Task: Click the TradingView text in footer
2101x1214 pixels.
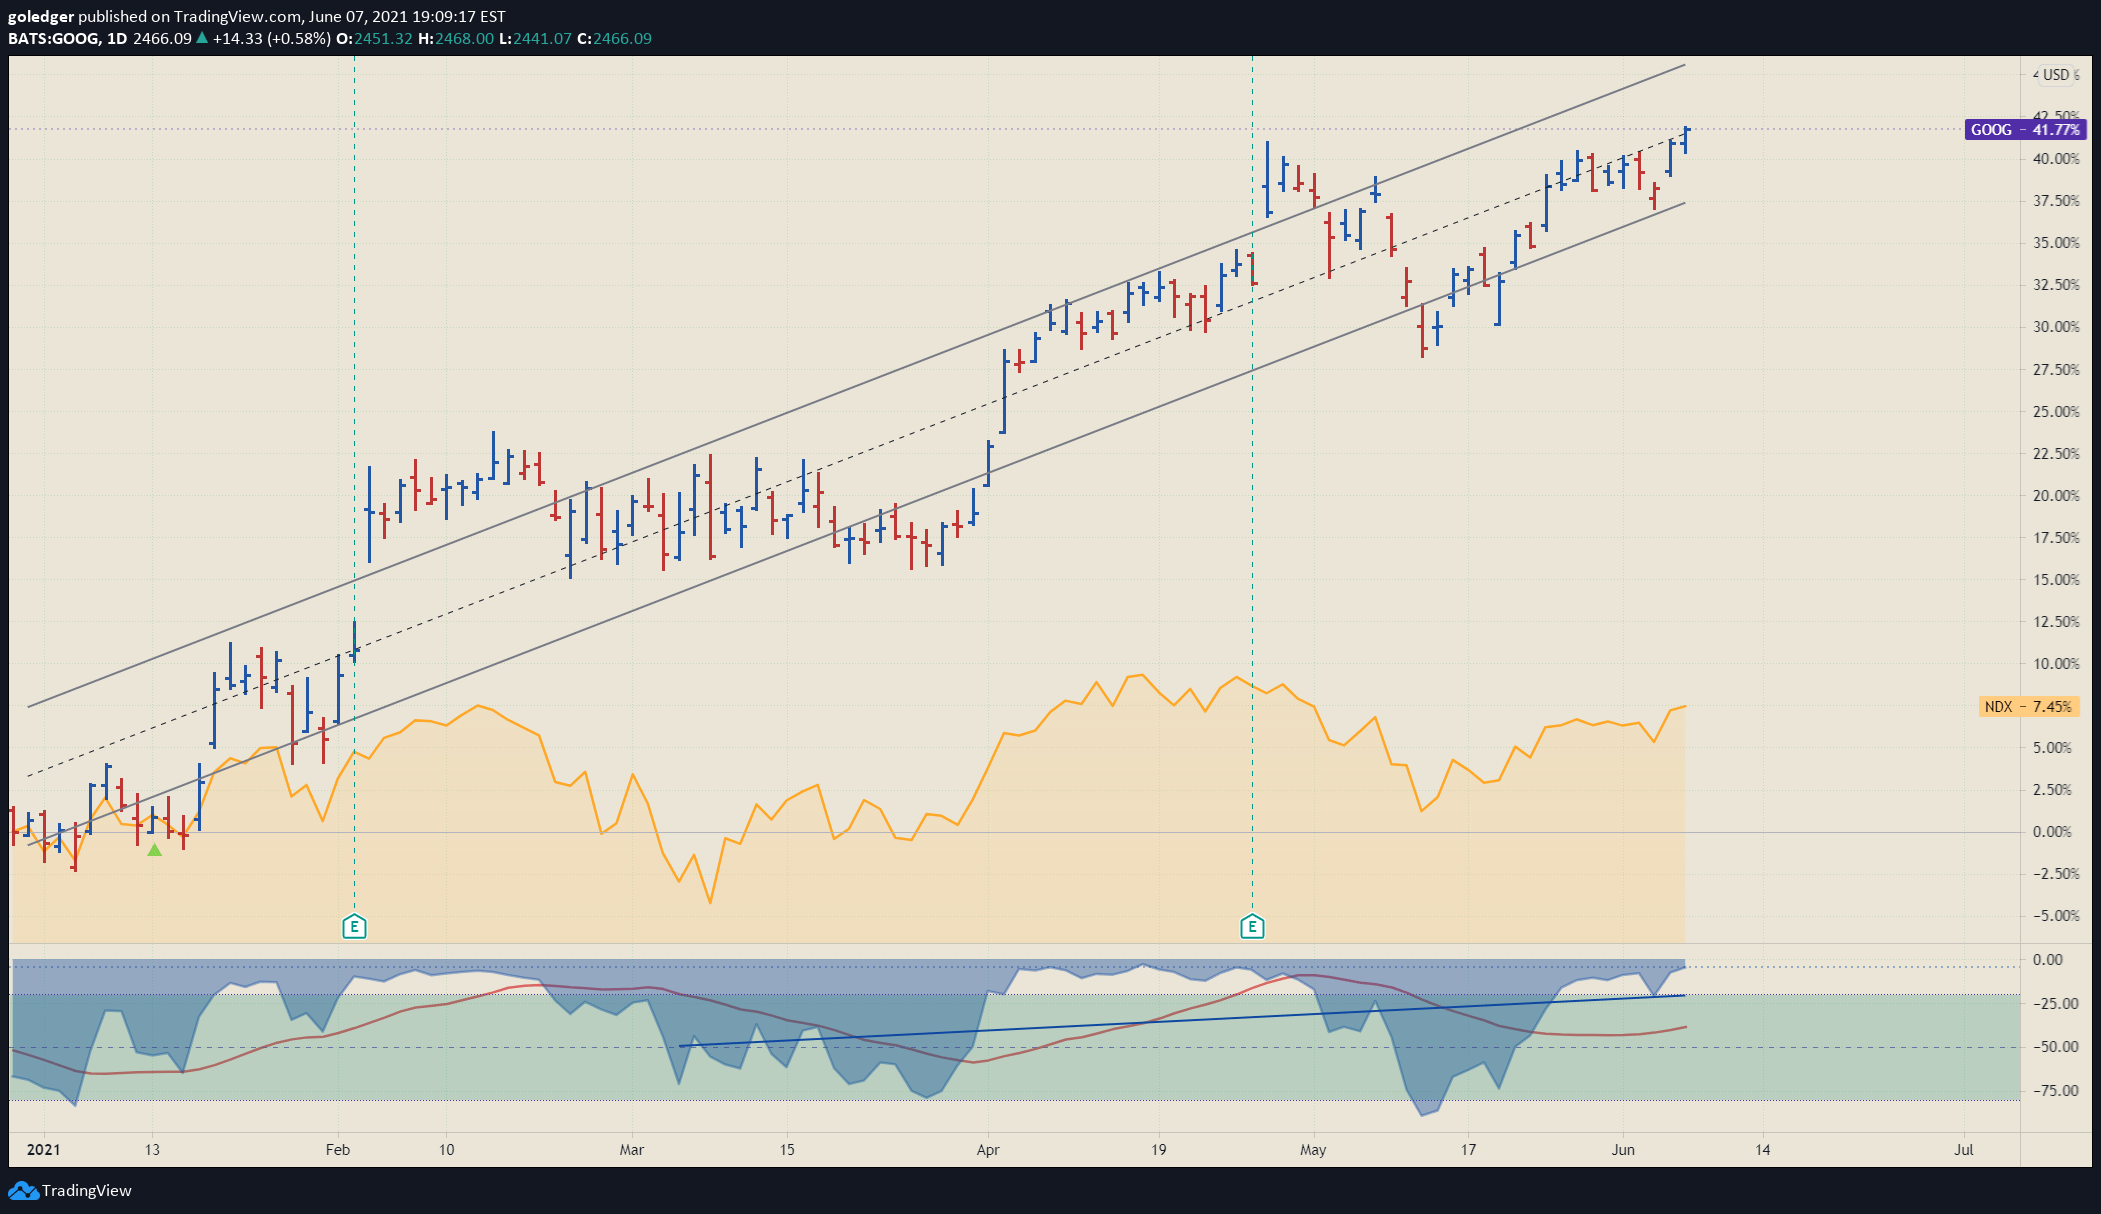Action: coord(87,1190)
